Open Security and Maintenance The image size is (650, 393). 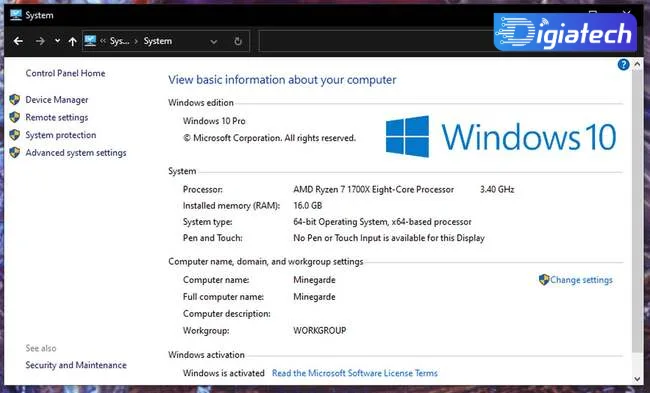pyautogui.click(x=76, y=365)
